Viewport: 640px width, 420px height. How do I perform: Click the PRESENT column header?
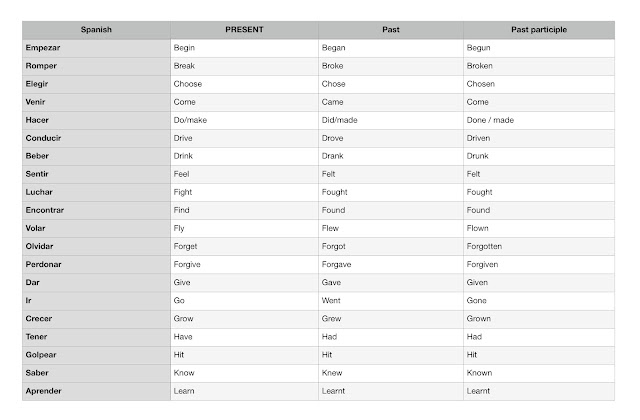(x=244, y=30)
